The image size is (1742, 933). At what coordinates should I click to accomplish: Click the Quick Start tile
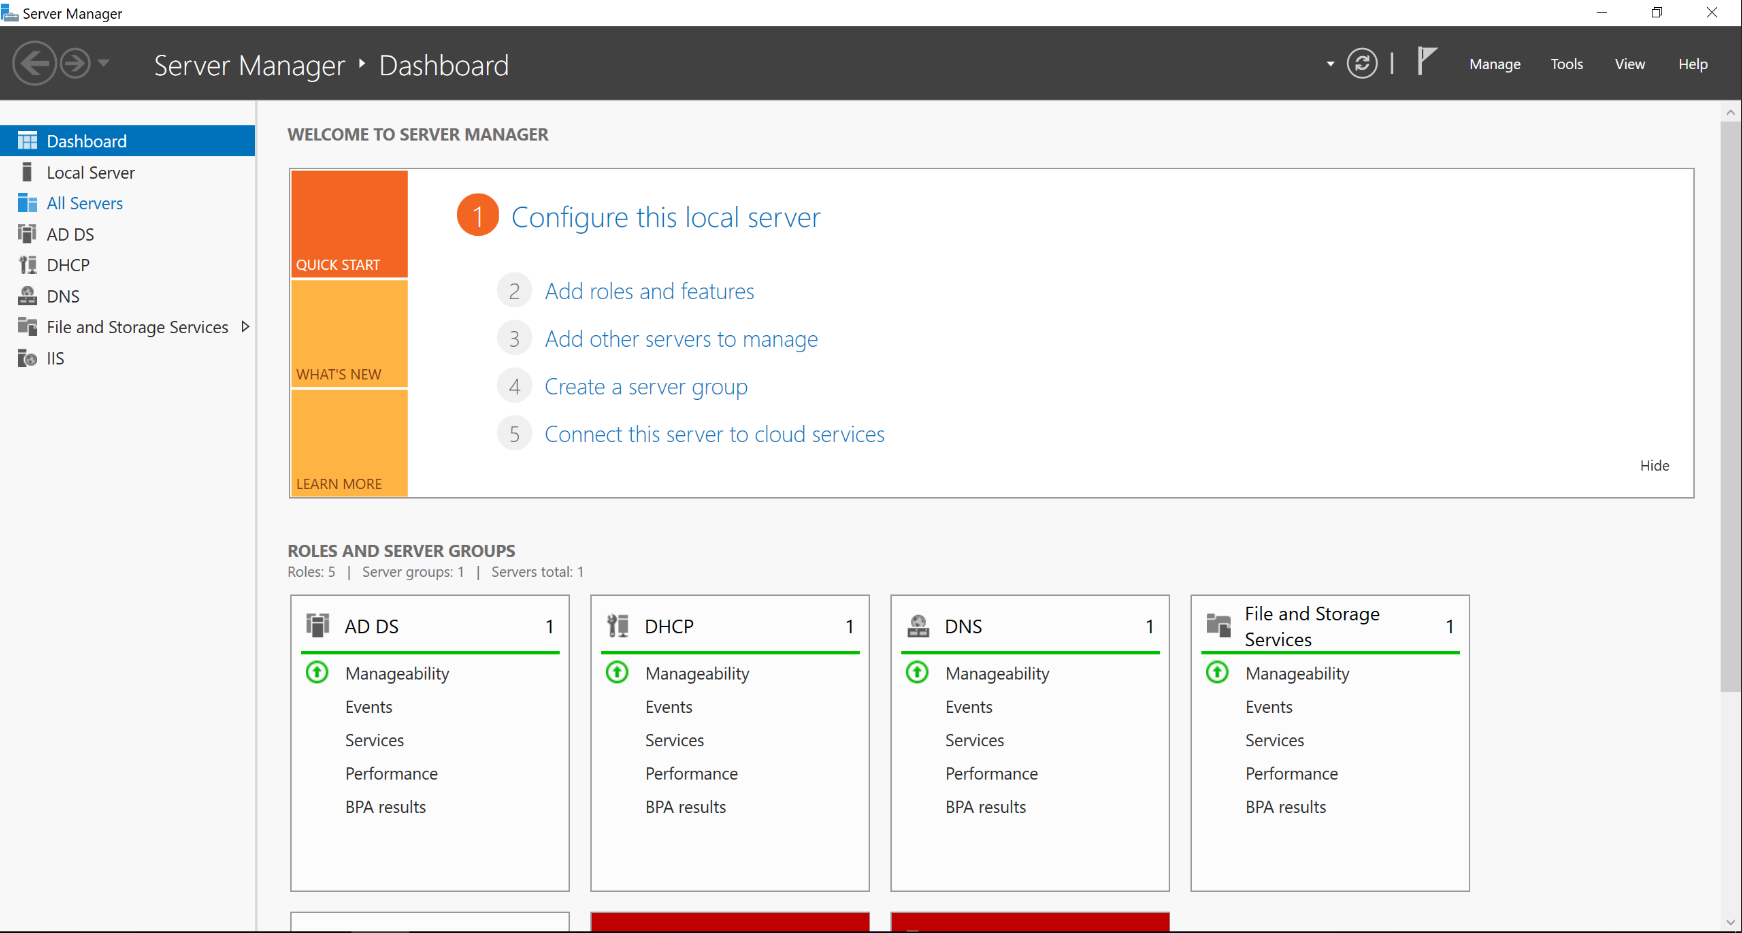point(349,223)
